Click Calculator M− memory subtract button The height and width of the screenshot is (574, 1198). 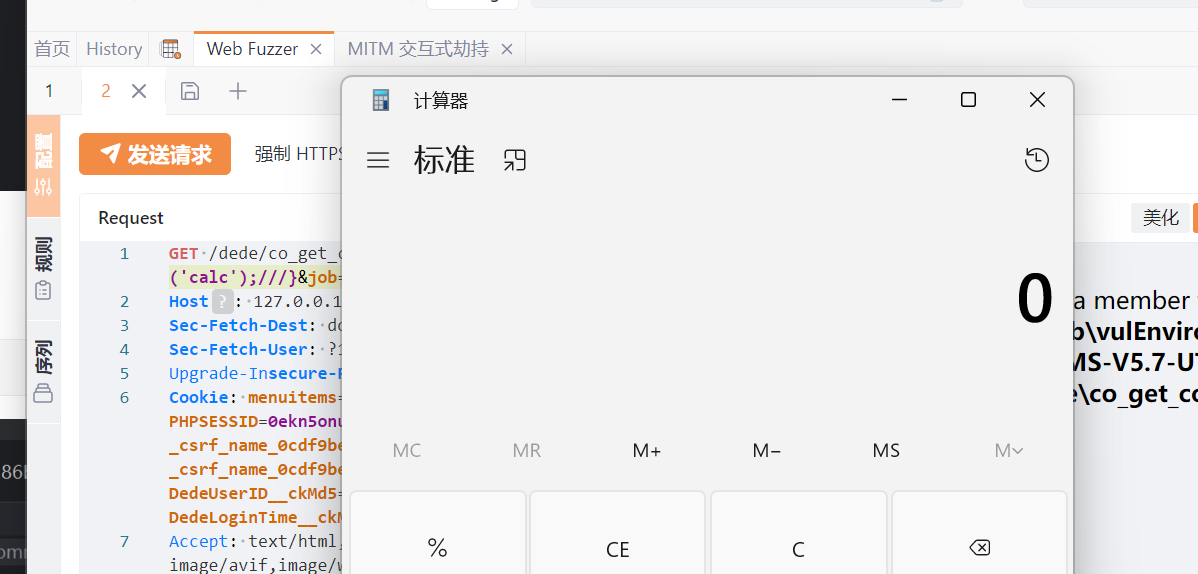[766, 451]
